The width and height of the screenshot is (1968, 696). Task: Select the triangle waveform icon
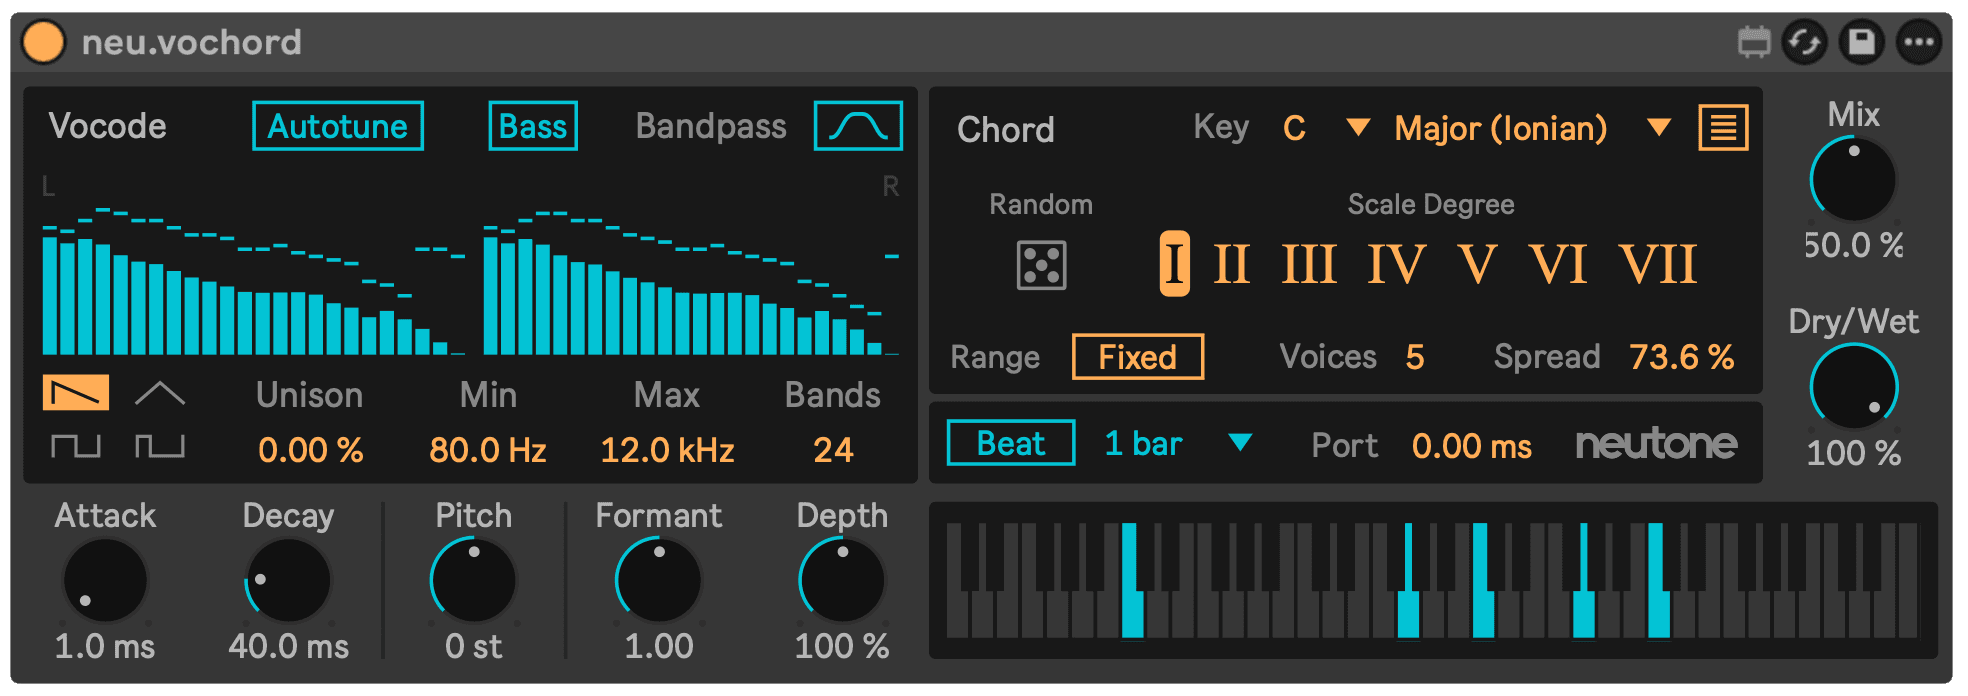(160, 393)
